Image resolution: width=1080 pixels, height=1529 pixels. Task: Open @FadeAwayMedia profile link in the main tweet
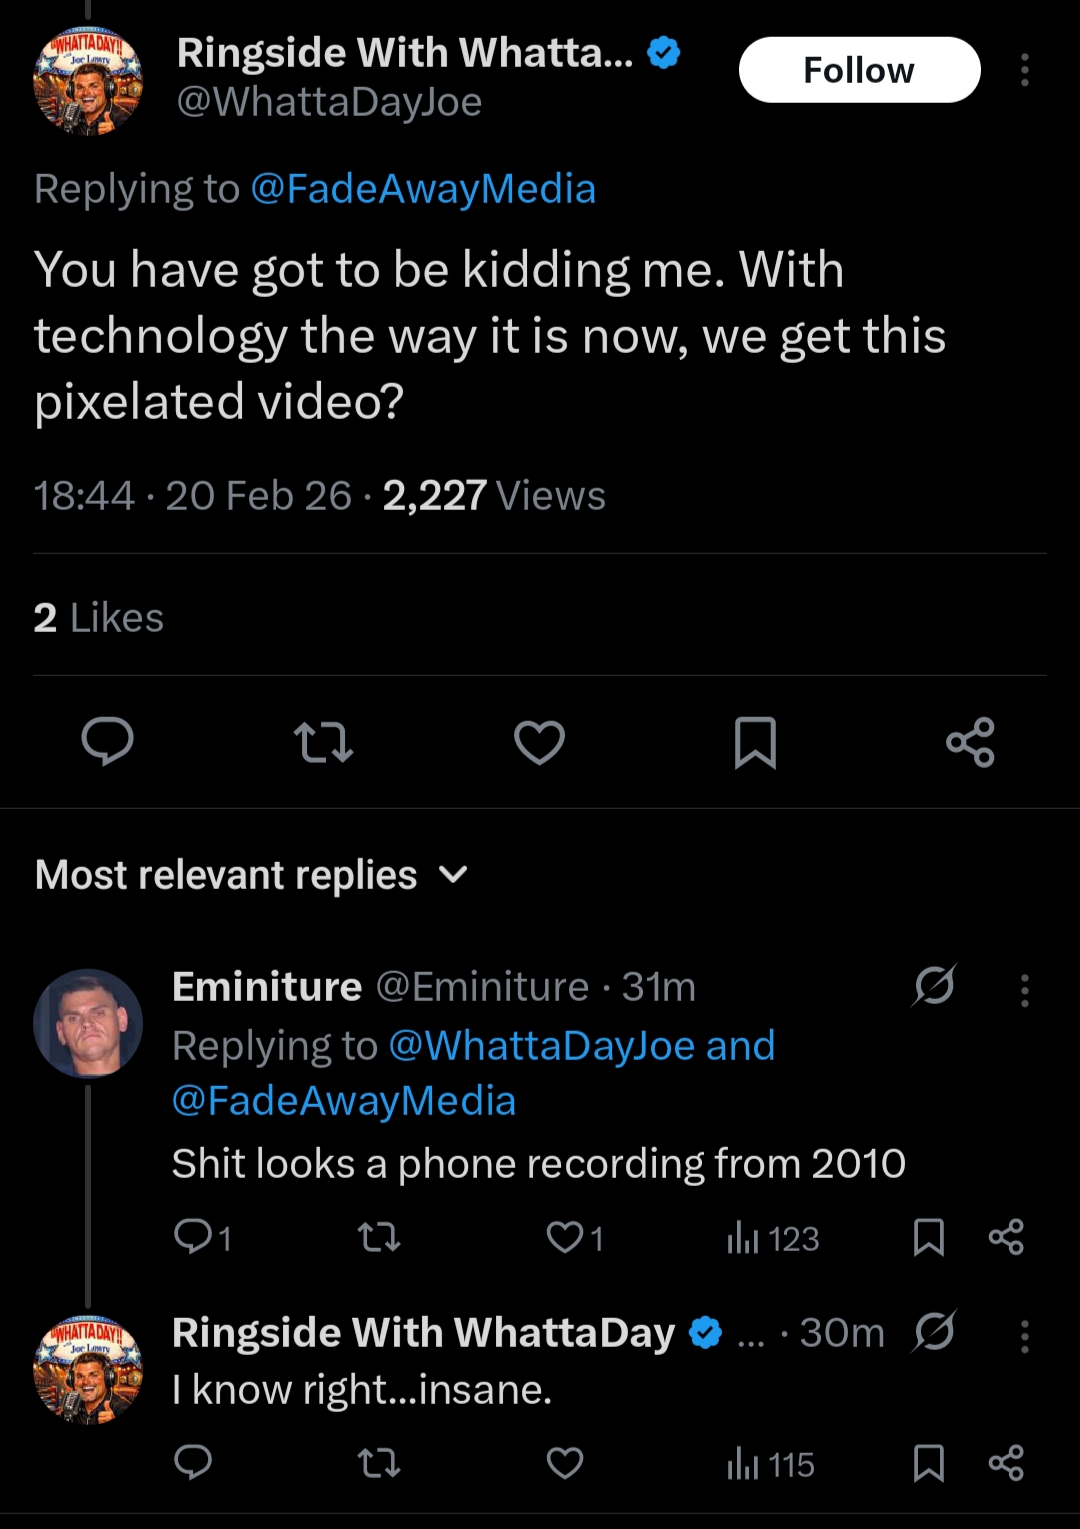tap(422, 189)
